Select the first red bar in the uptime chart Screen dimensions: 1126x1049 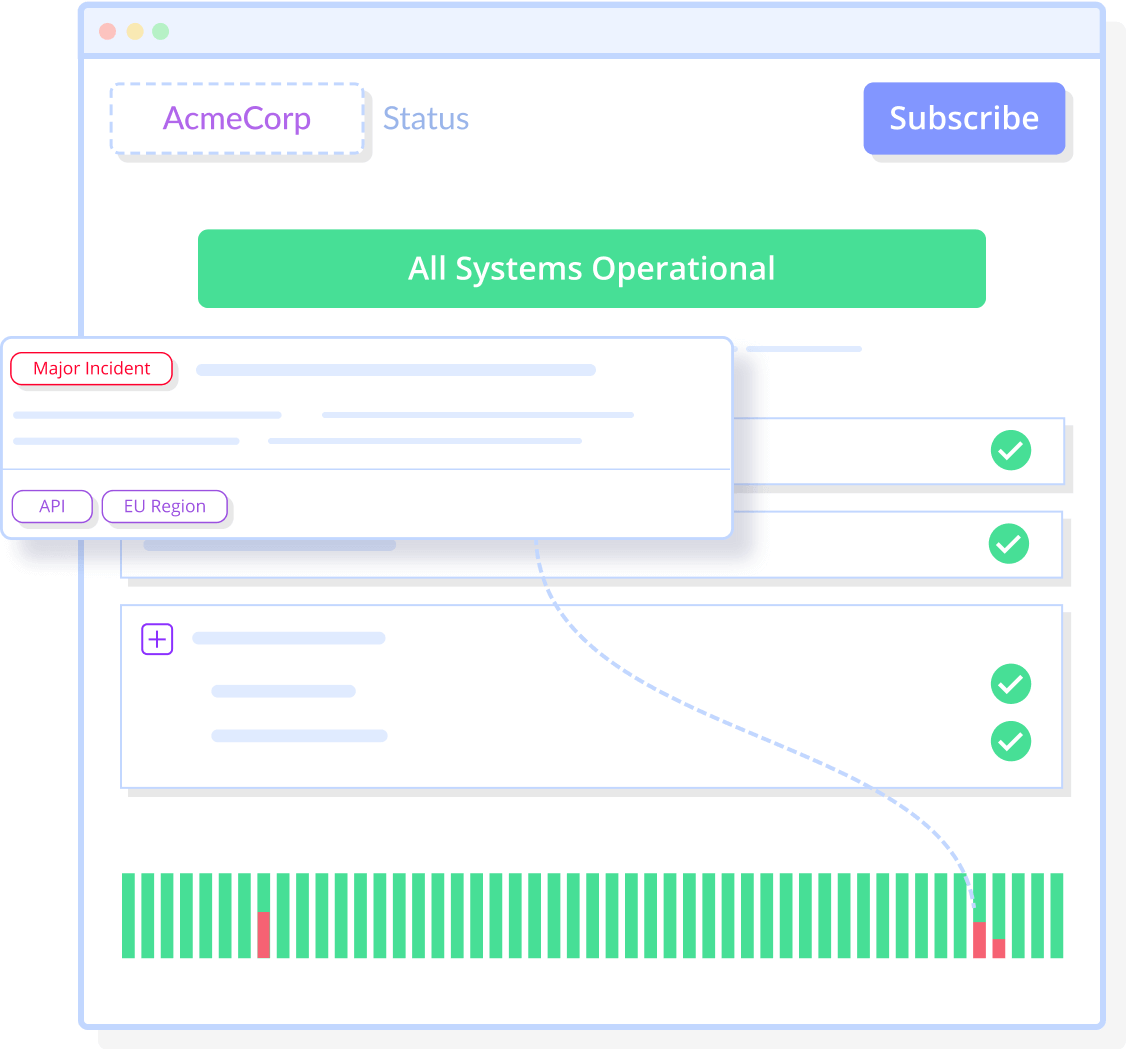pos(264,932)
